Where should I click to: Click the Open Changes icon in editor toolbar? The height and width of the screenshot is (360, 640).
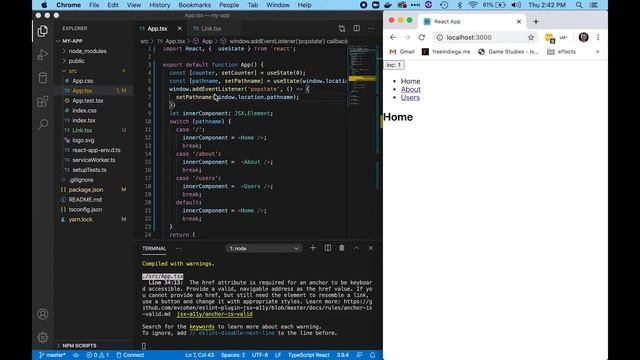[342, 29]
